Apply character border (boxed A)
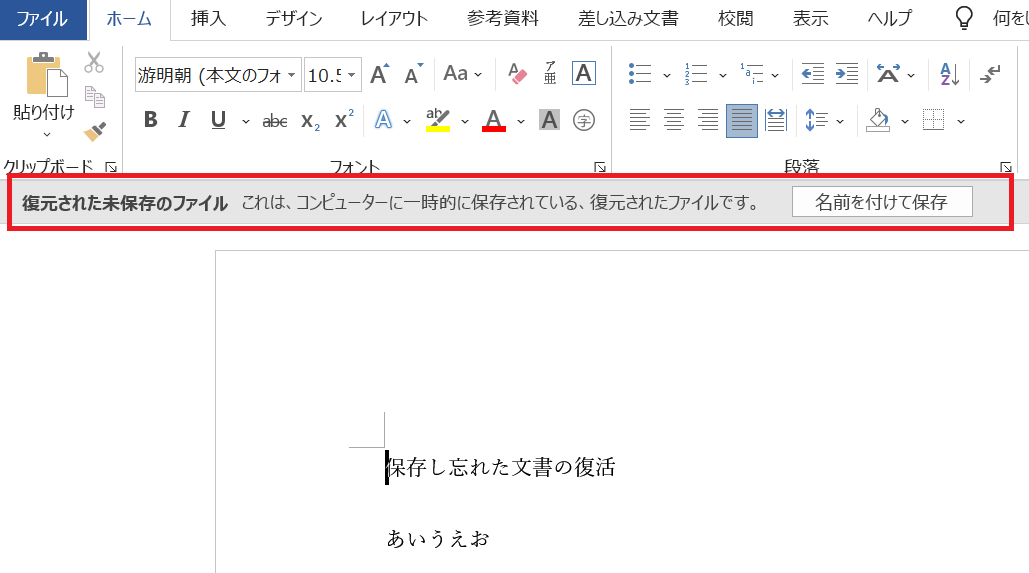 (584, 74)
